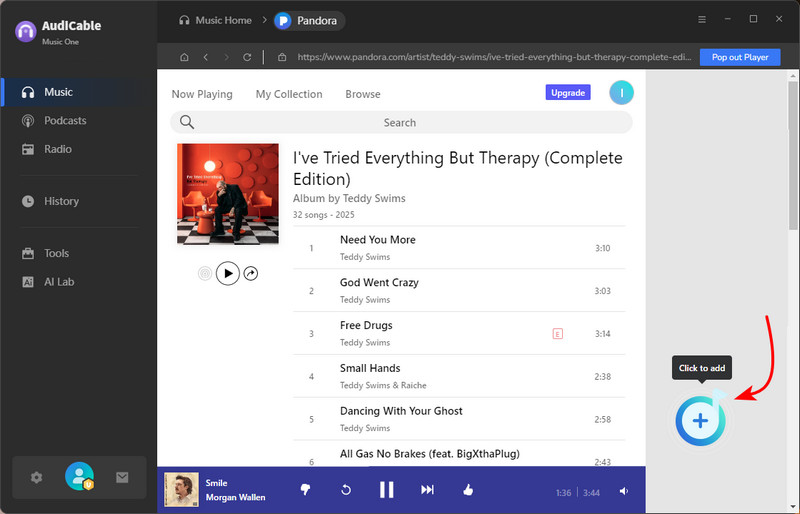This screenshot has height=514, width=800.
Task: Click now playing Smile album thumbnail
Action: pos(182,490)
